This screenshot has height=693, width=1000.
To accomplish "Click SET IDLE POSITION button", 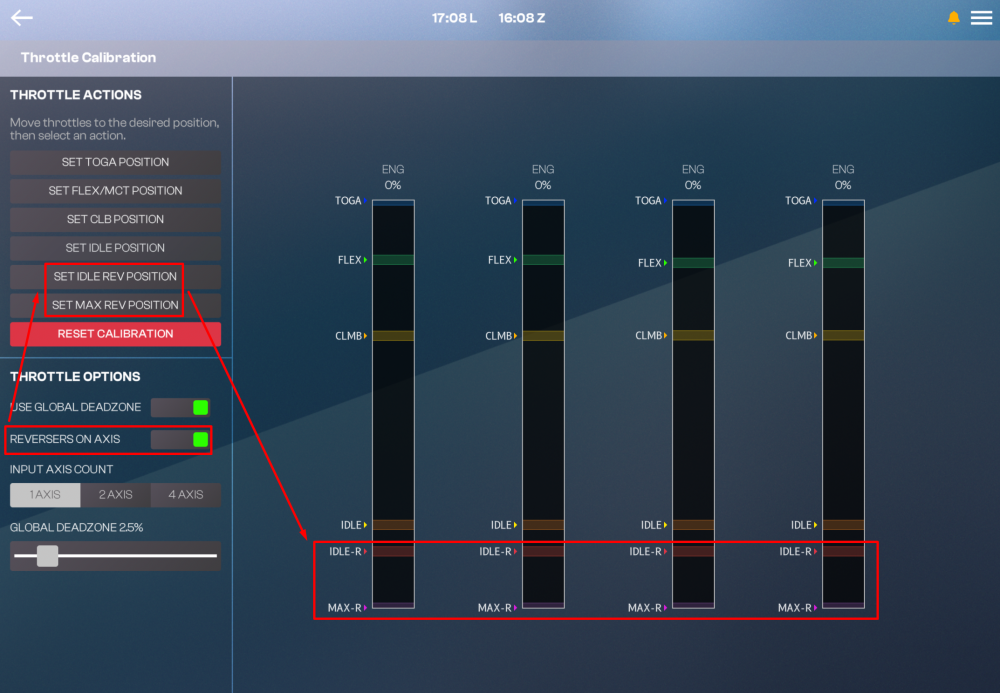I will click(x=115, y=248).
